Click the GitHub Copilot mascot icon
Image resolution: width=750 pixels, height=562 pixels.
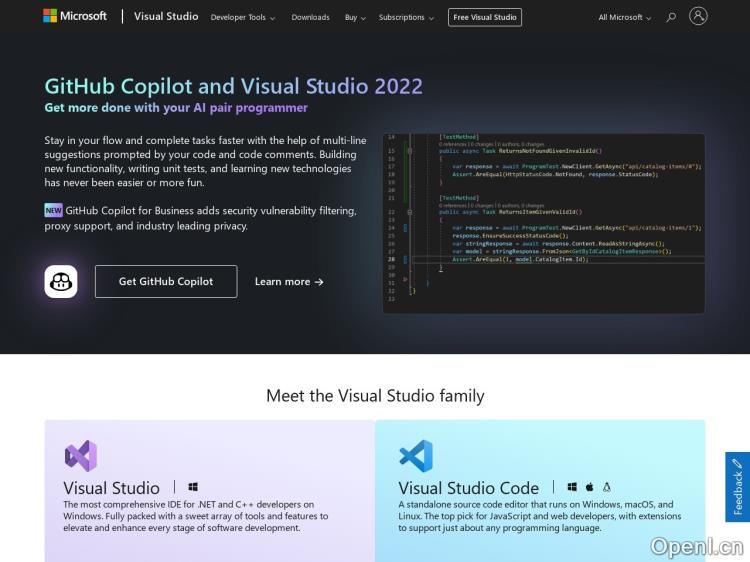click(x=61, y=281)
